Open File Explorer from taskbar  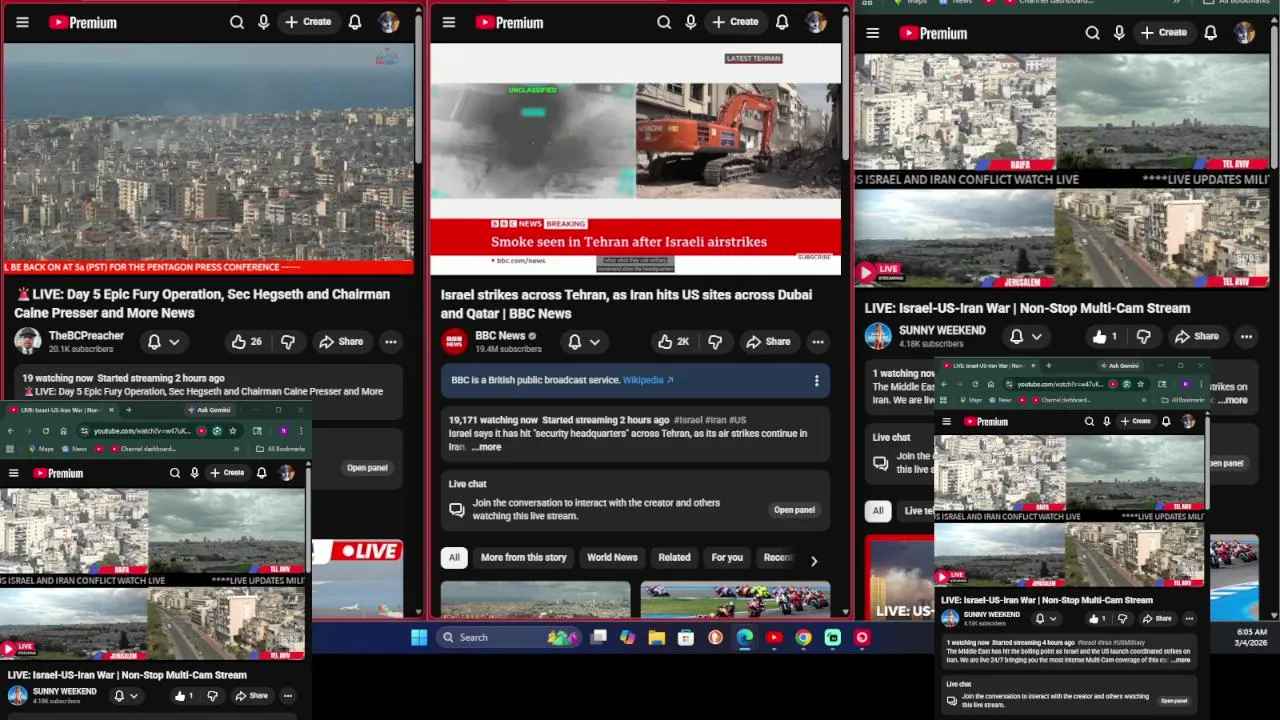(657, 637)
